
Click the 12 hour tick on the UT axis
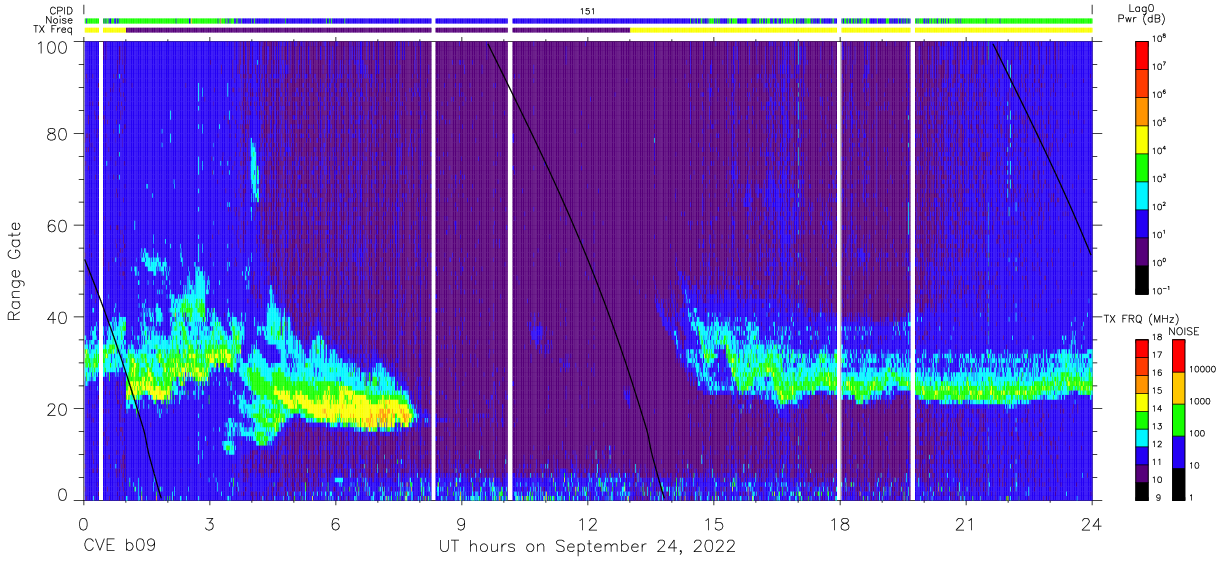(x=588, y=524)
